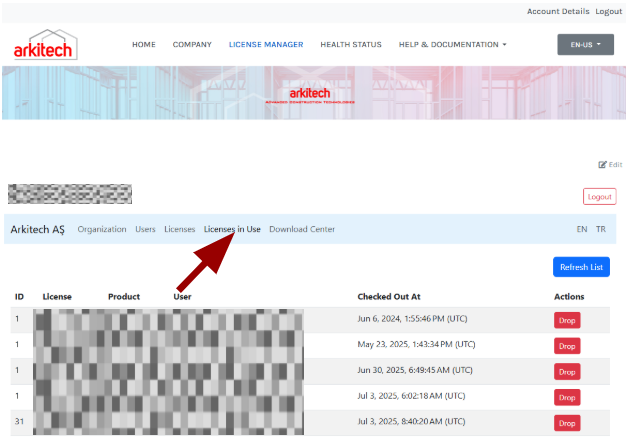Click the Checked Out At column header
Image resolution: width=627 pixels, height=440 pixels.
tap(389, 297)
